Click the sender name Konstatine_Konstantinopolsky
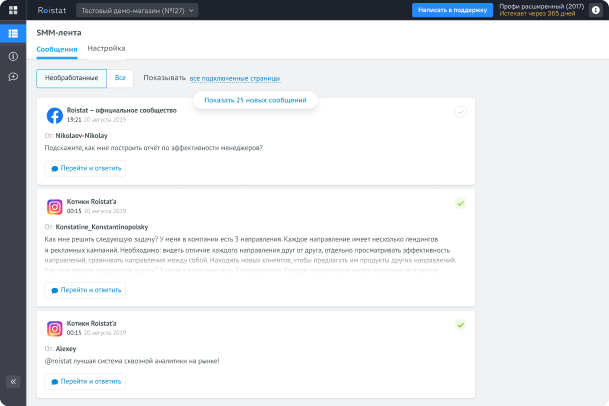 coord(102,227)
